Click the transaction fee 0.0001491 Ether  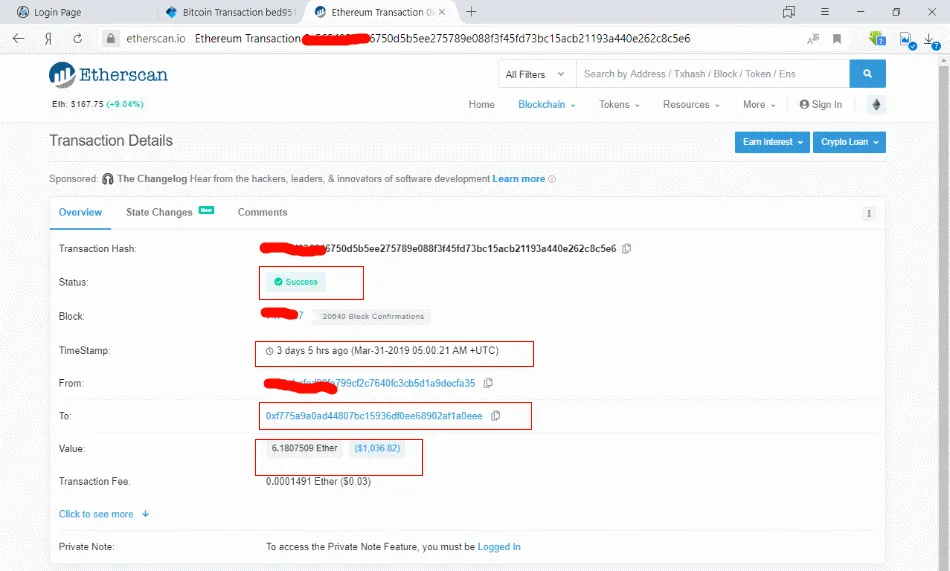pyautogui.click(x=318, y=481)
